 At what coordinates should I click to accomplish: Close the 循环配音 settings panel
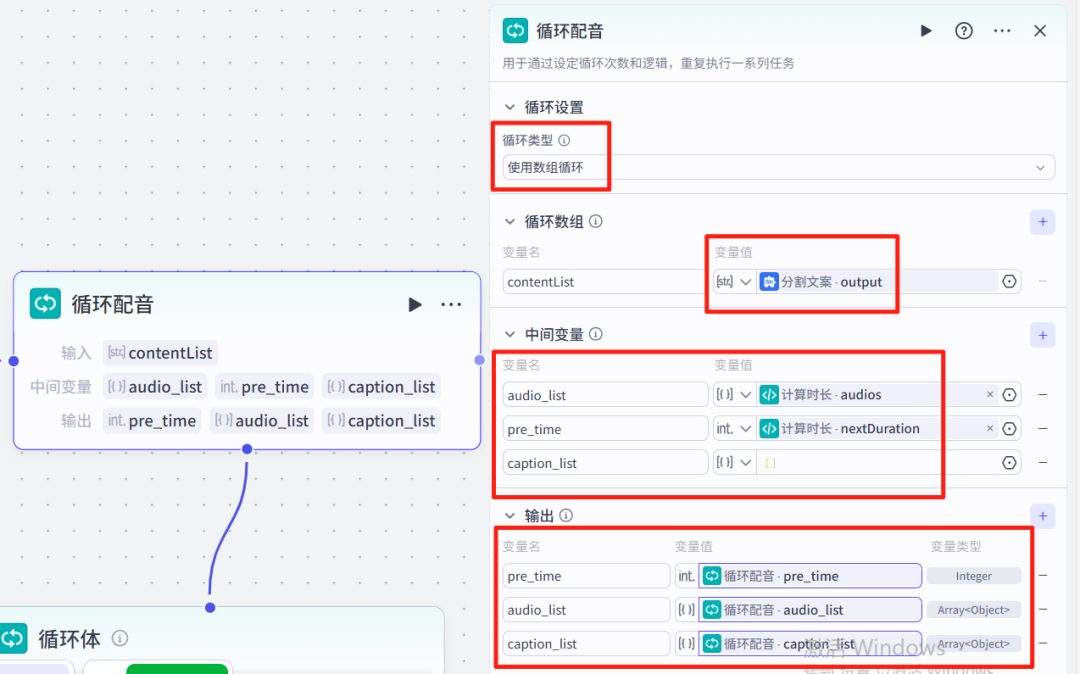click(1040, 31)
